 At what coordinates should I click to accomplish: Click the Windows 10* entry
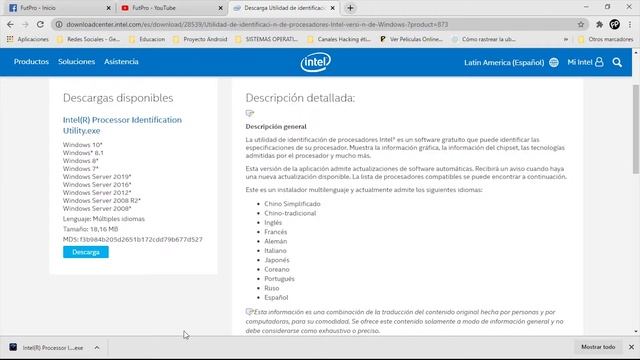pyautogui.click(x=82, y=145)
